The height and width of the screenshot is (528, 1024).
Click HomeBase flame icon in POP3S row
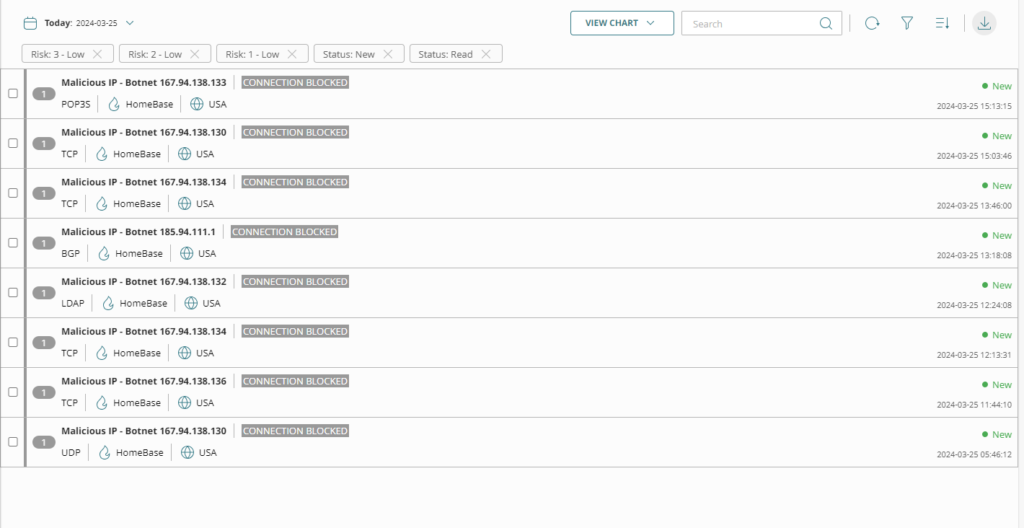click(114, 104)
